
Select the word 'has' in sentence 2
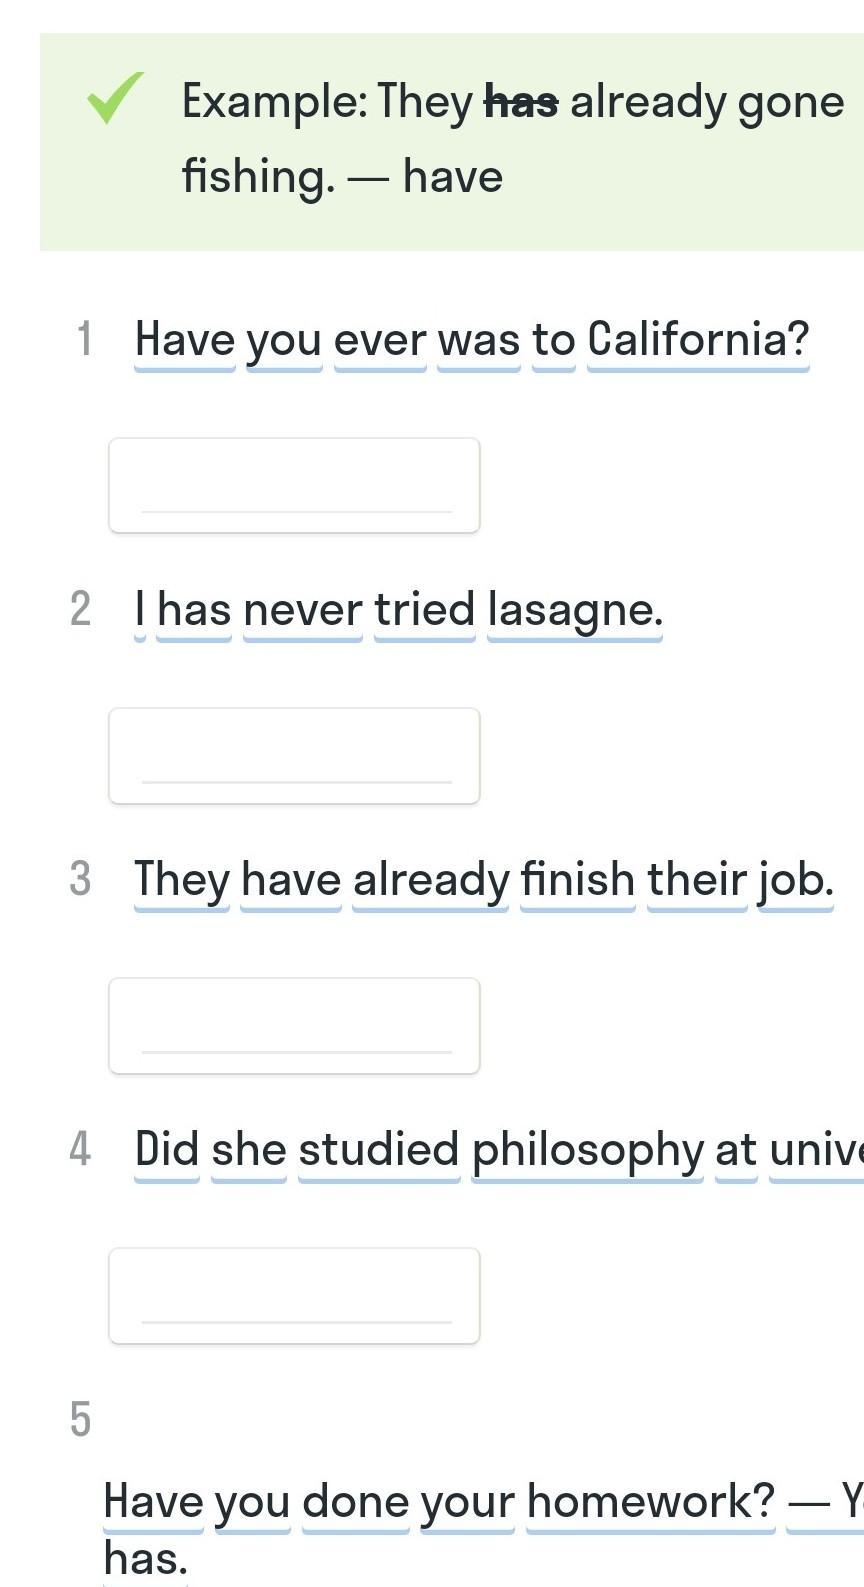[194, 610]
